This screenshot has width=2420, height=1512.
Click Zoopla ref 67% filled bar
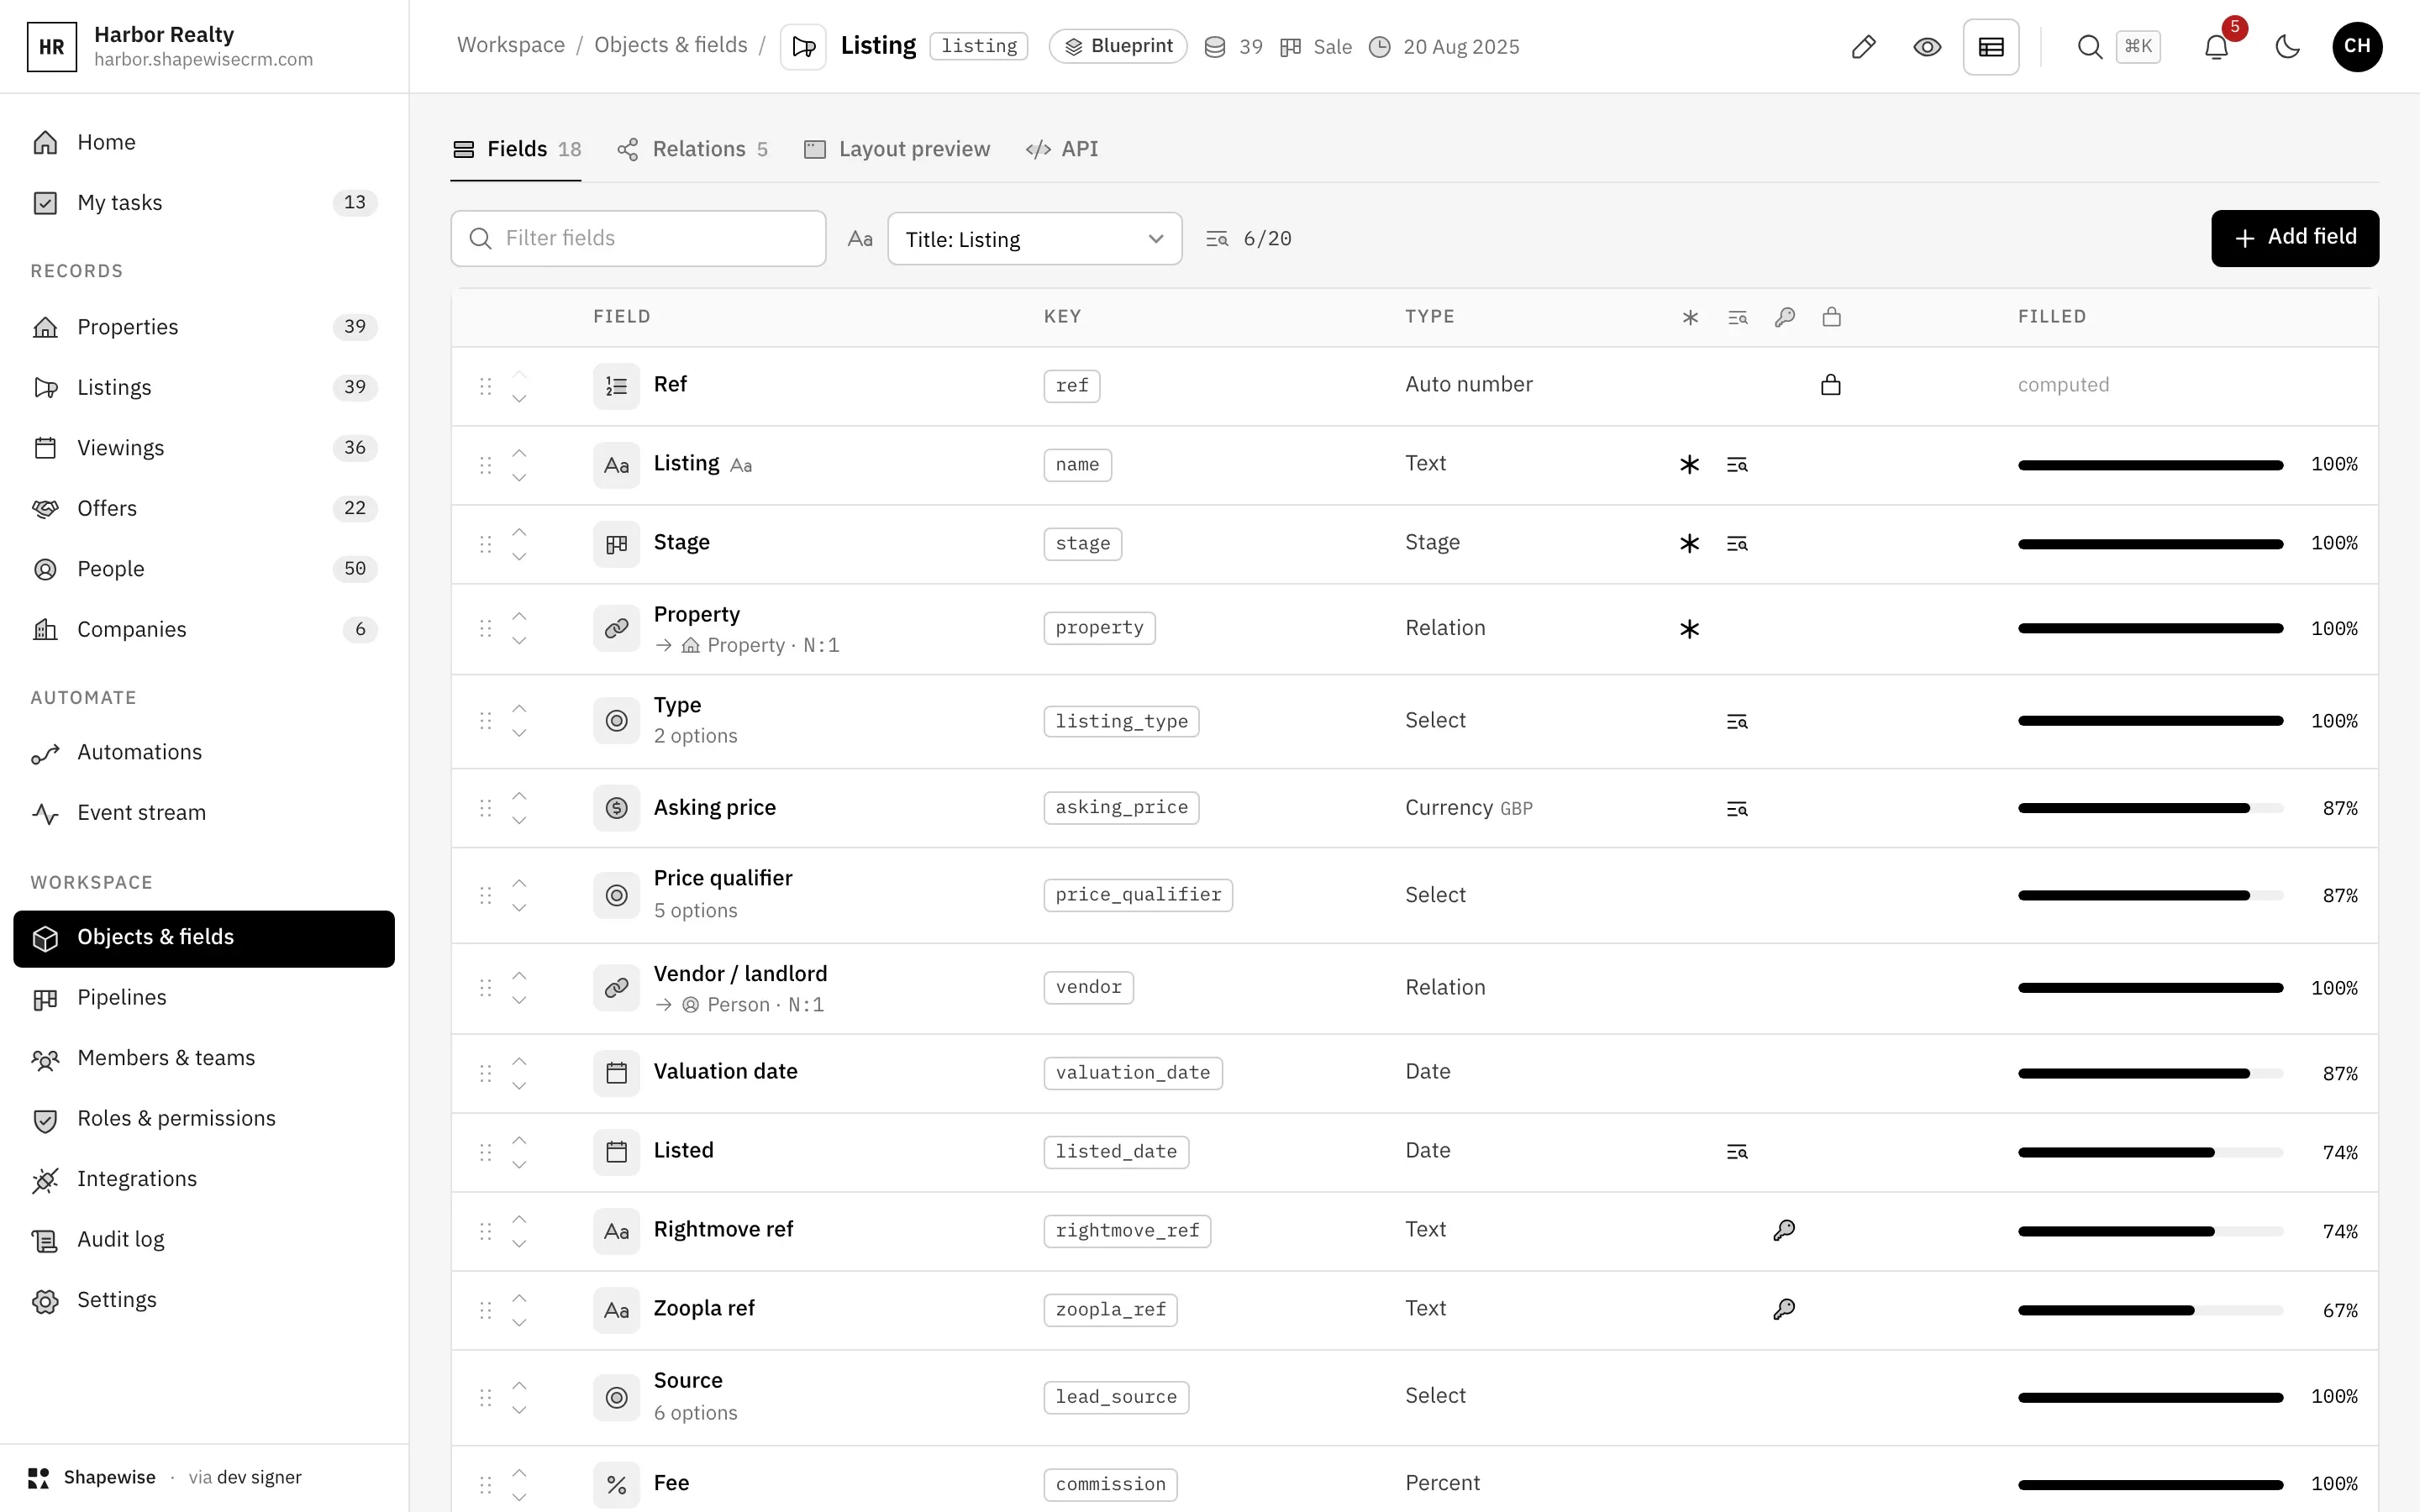pyautogui.click(x=2150, y=1310)
